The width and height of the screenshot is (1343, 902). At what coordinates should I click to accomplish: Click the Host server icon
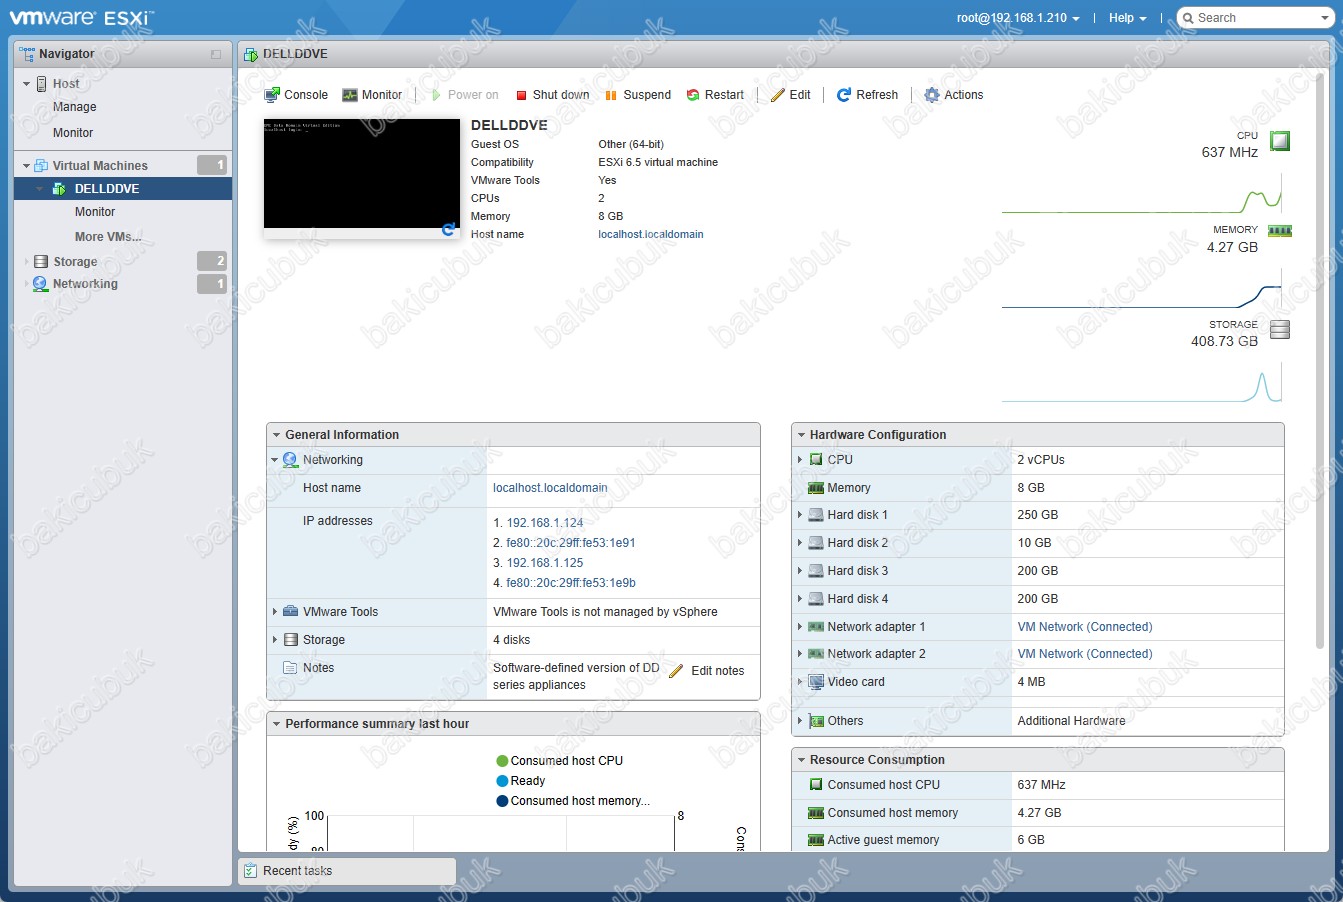click(42, 84)
